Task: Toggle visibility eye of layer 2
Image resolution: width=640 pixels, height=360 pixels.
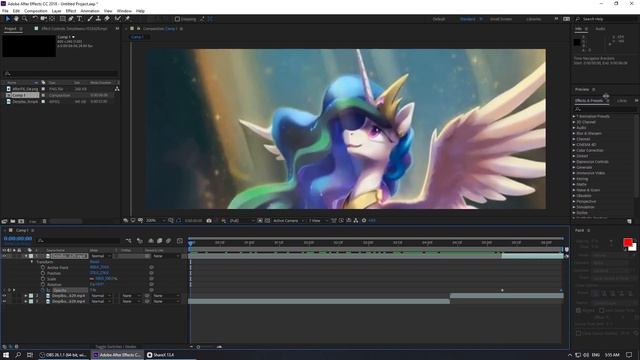Action: (4, 296)
